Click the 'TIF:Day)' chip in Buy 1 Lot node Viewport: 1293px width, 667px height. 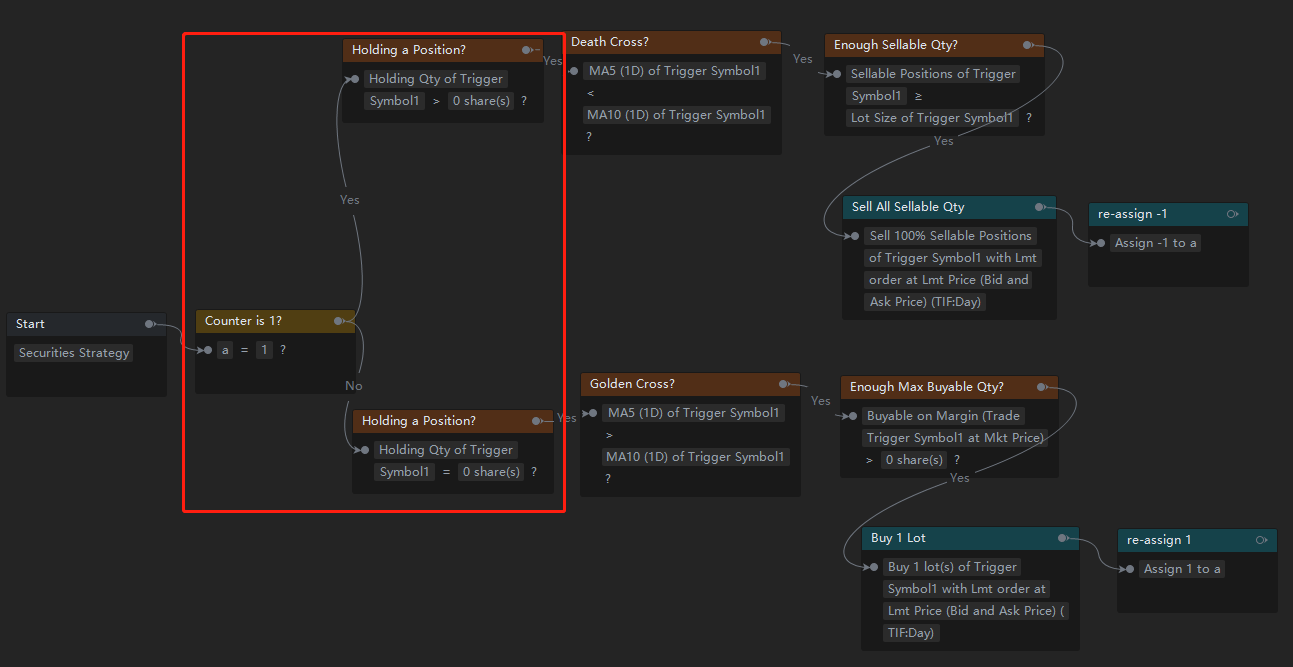[911, 633]
